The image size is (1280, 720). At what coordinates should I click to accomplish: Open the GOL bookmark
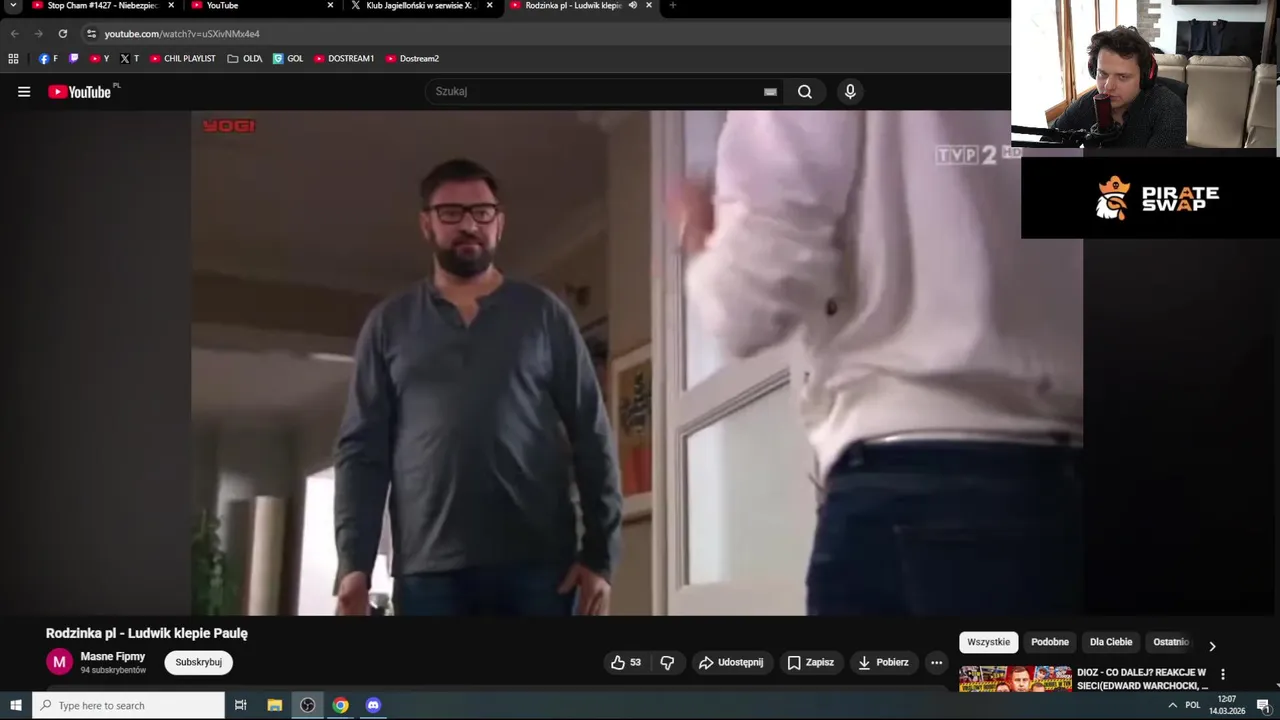pyautogui.click(x=288, y=58)
